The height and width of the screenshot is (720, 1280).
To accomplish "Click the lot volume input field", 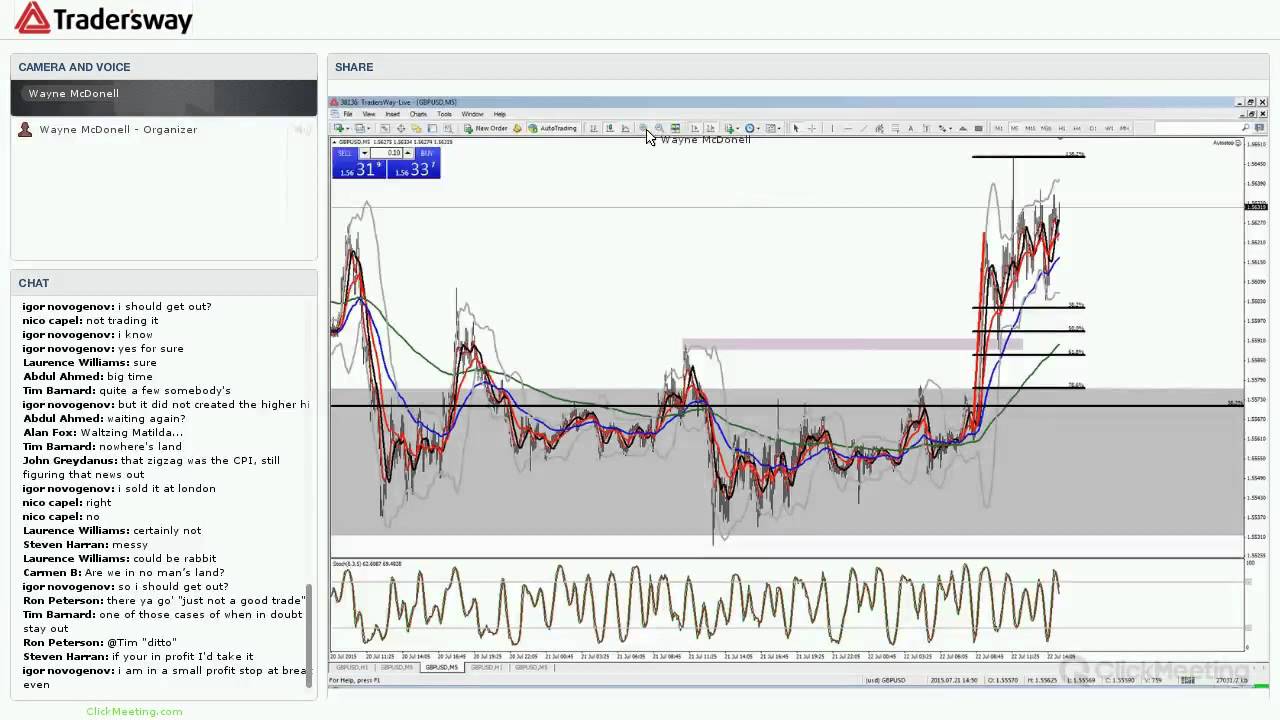I will (387, 153).
